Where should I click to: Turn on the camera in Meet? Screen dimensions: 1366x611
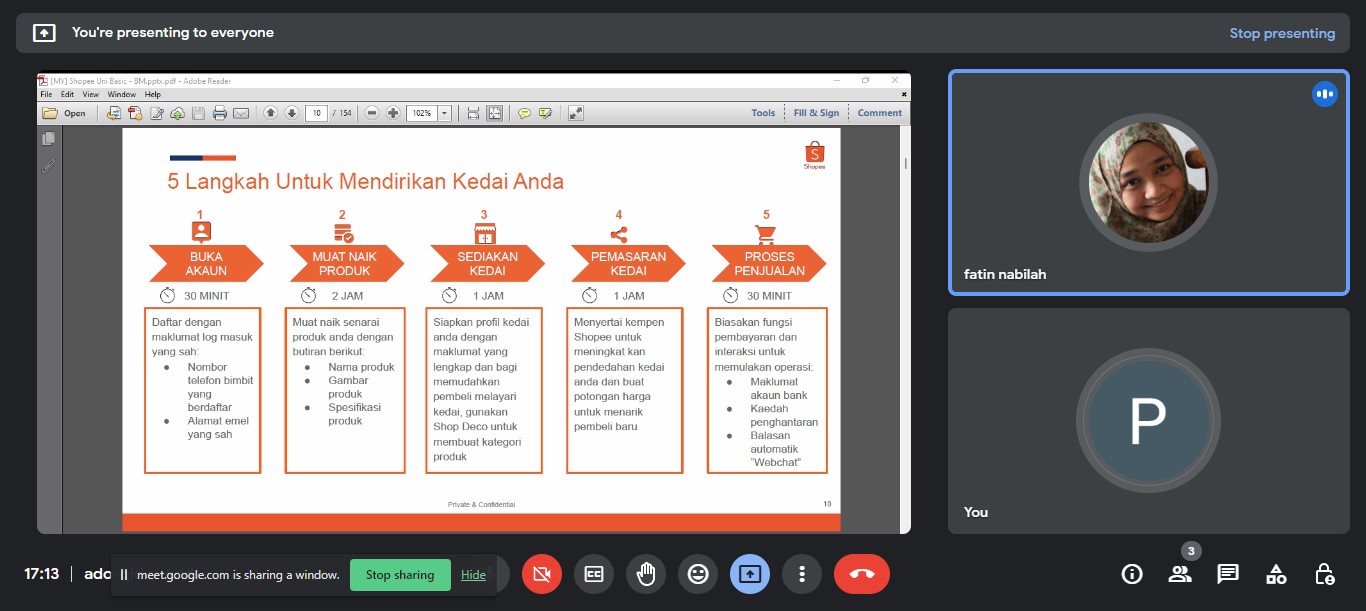(542, 574)
